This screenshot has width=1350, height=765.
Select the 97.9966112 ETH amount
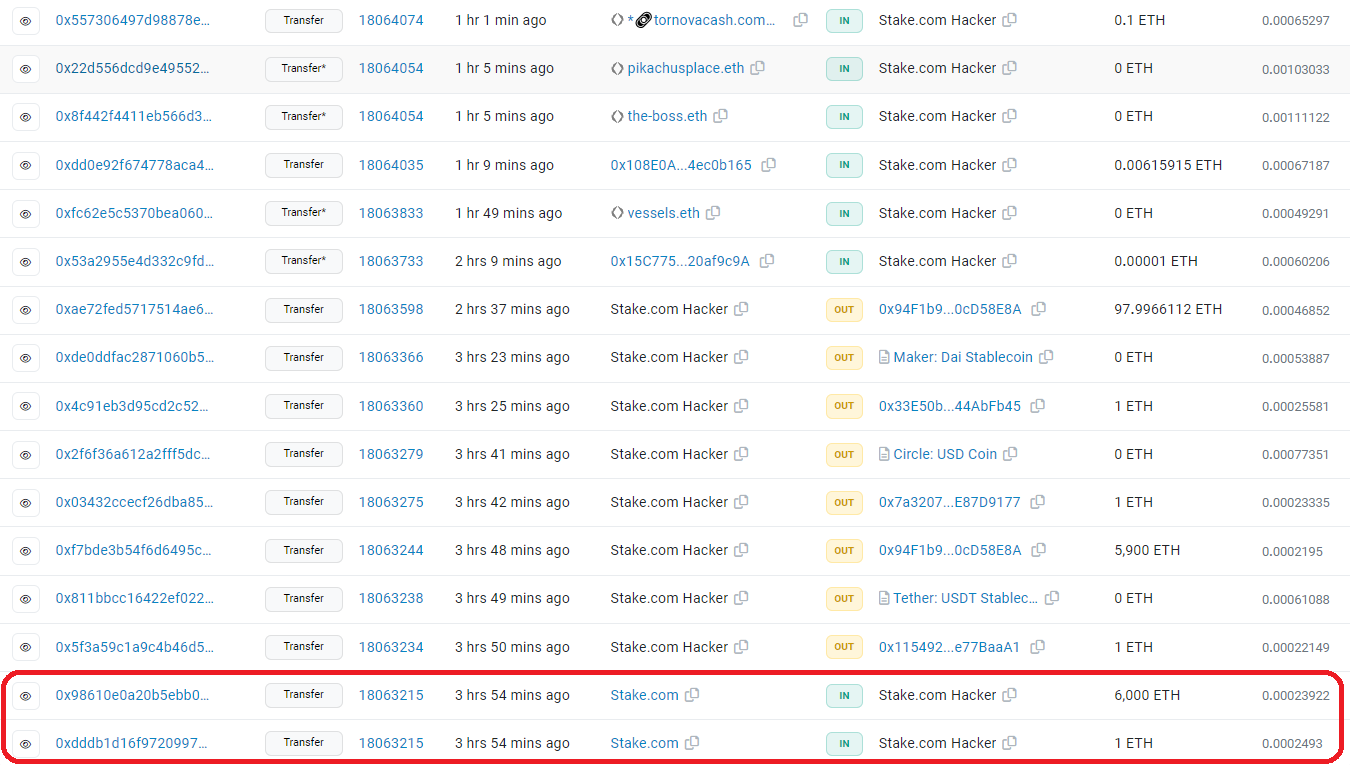(x=1168, y=309)
